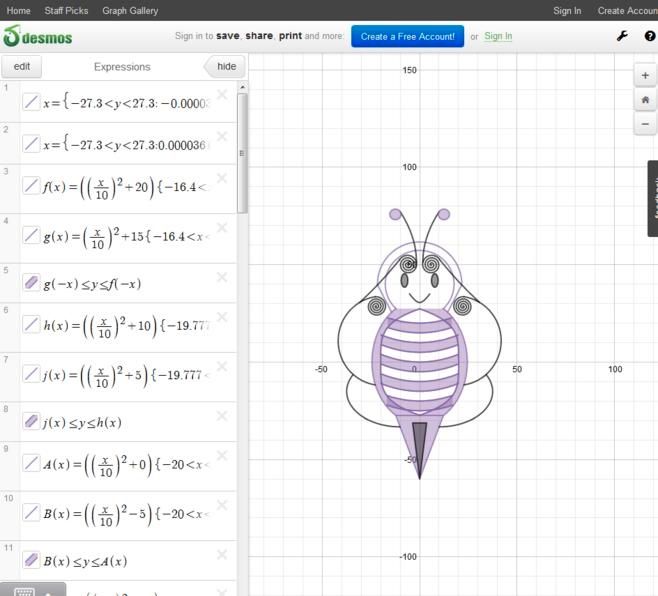Remove the A(x) expression via X
658x596 pixels.
(222, 455)
